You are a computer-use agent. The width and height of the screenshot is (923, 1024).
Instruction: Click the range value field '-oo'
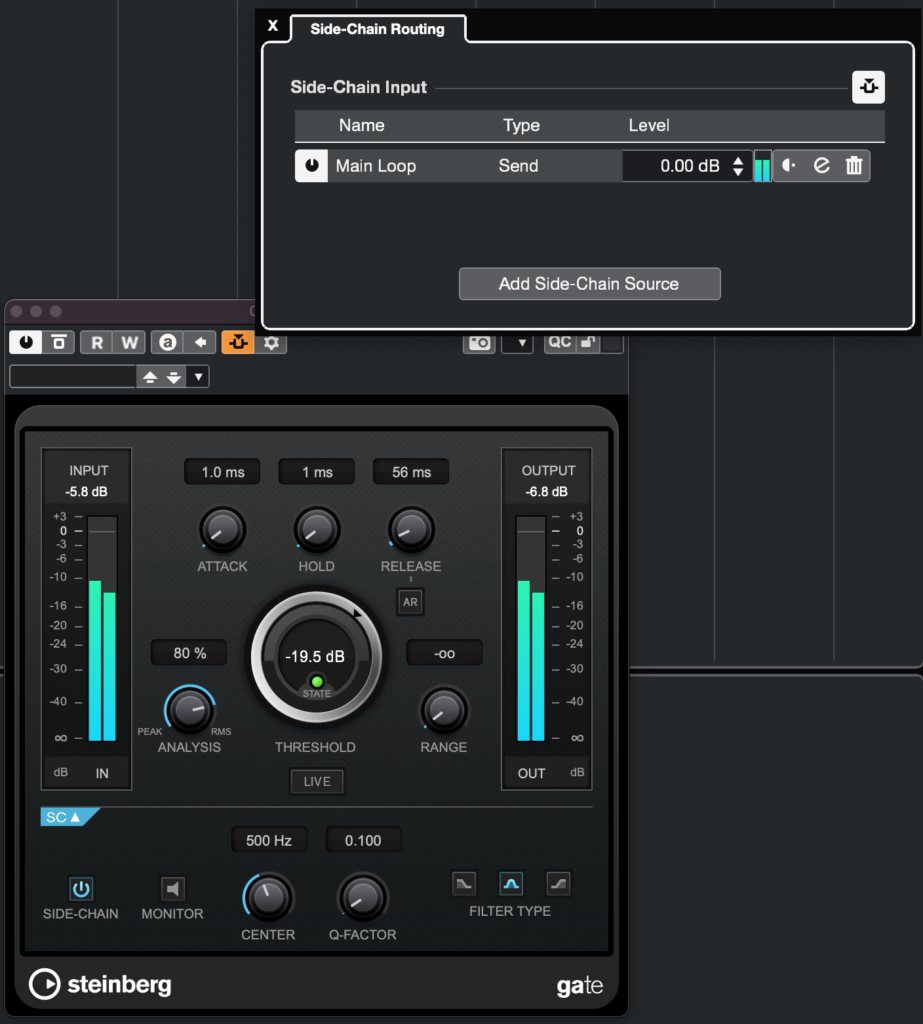[444, 653]
